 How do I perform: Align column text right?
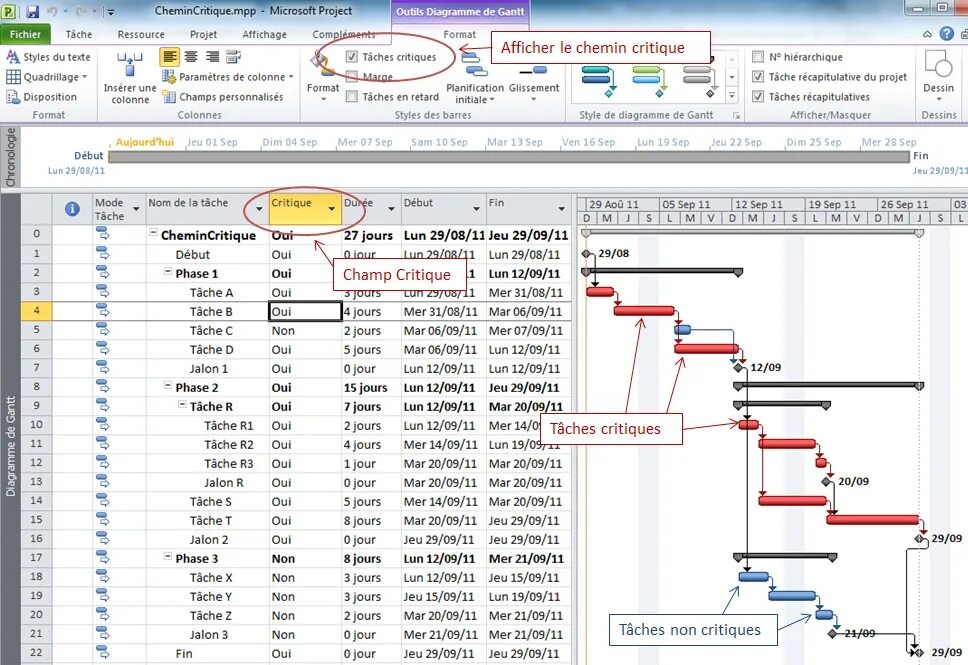pos(212,57)
